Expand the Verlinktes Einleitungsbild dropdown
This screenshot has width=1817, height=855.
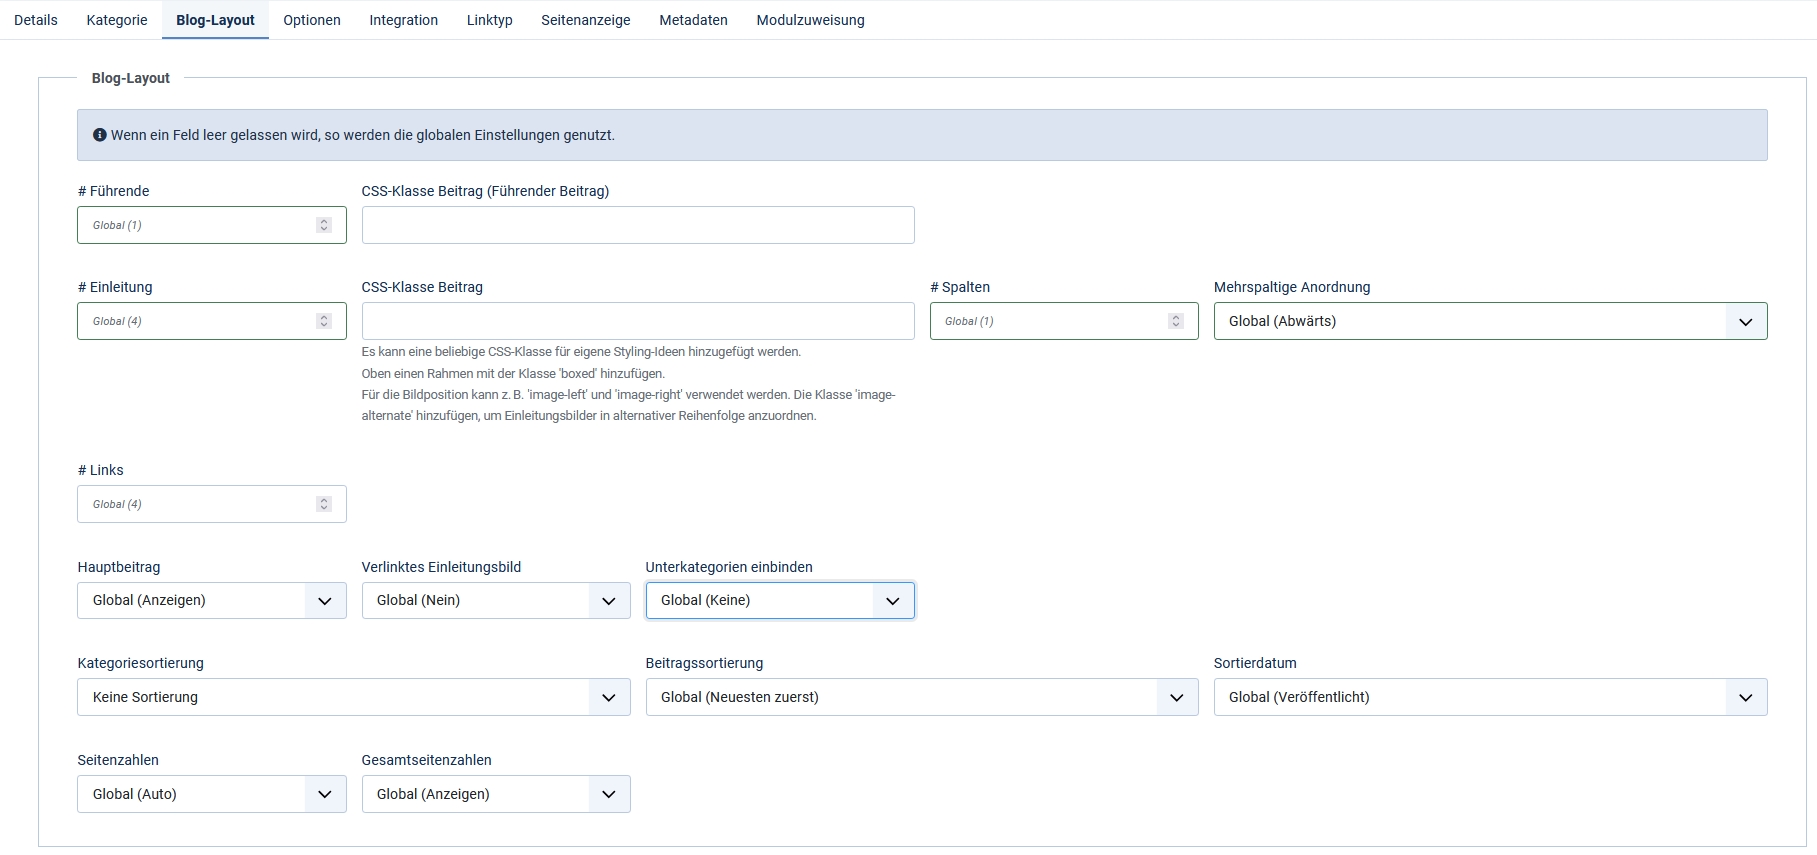(496, 600)
